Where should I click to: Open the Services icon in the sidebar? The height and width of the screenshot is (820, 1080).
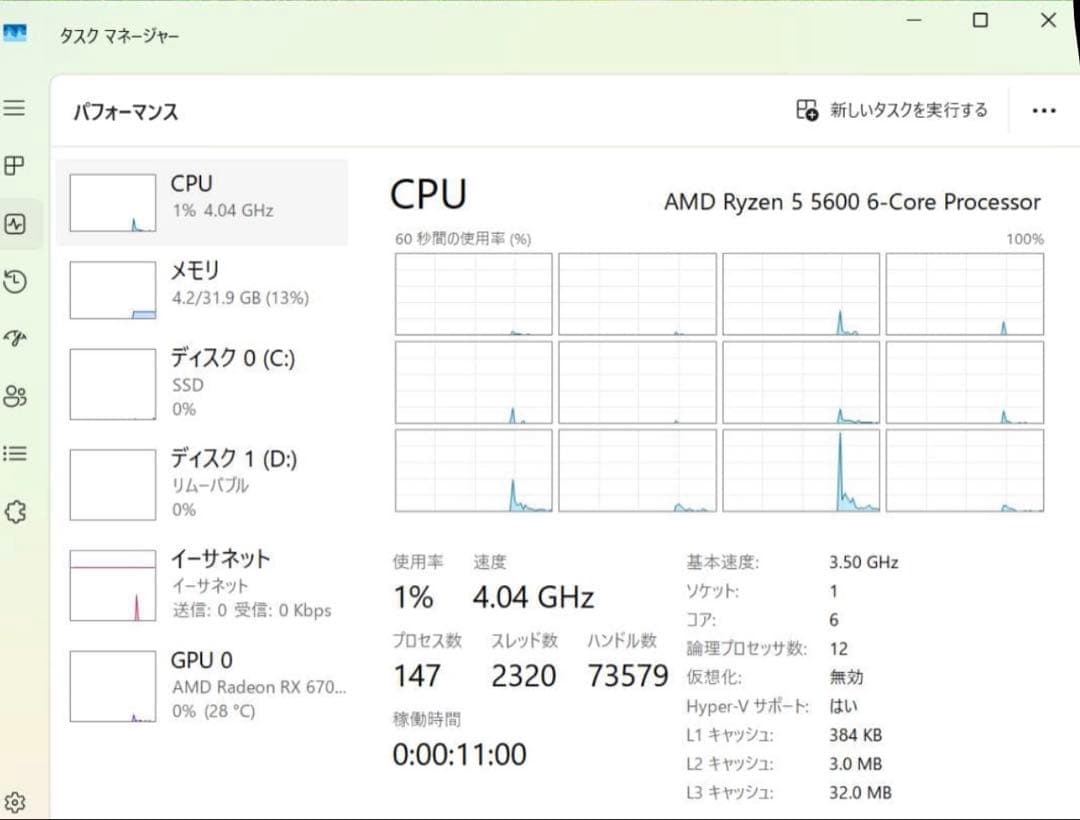15,511
